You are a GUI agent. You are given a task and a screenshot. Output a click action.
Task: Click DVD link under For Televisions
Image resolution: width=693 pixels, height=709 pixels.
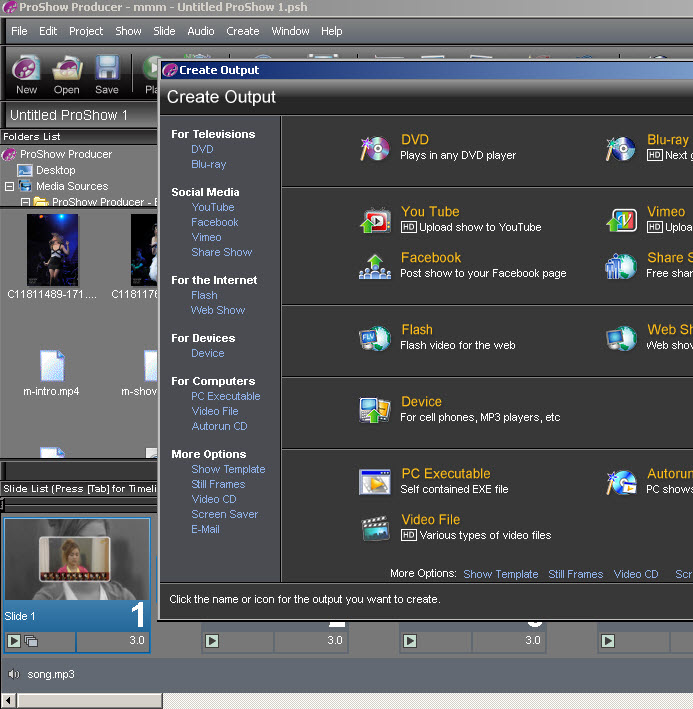click(202, 149)
